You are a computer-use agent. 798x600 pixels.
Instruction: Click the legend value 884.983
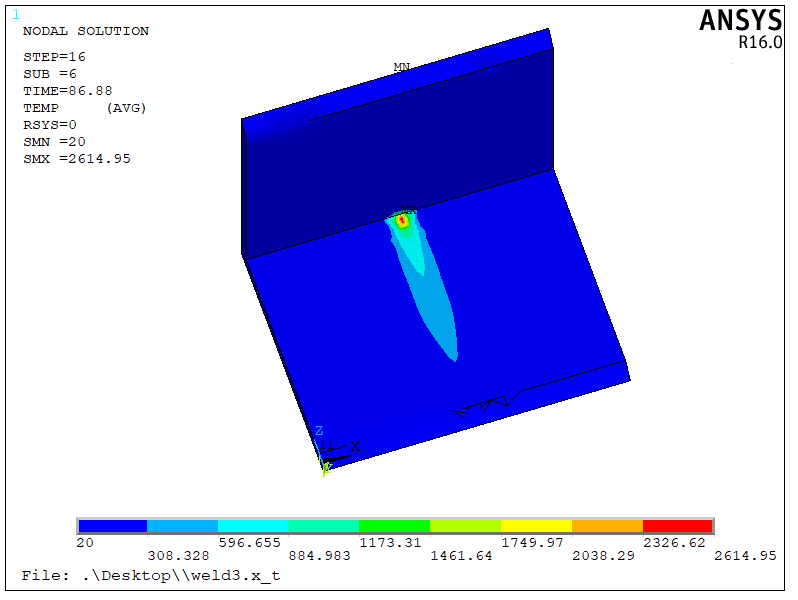(x=320, y=556)
